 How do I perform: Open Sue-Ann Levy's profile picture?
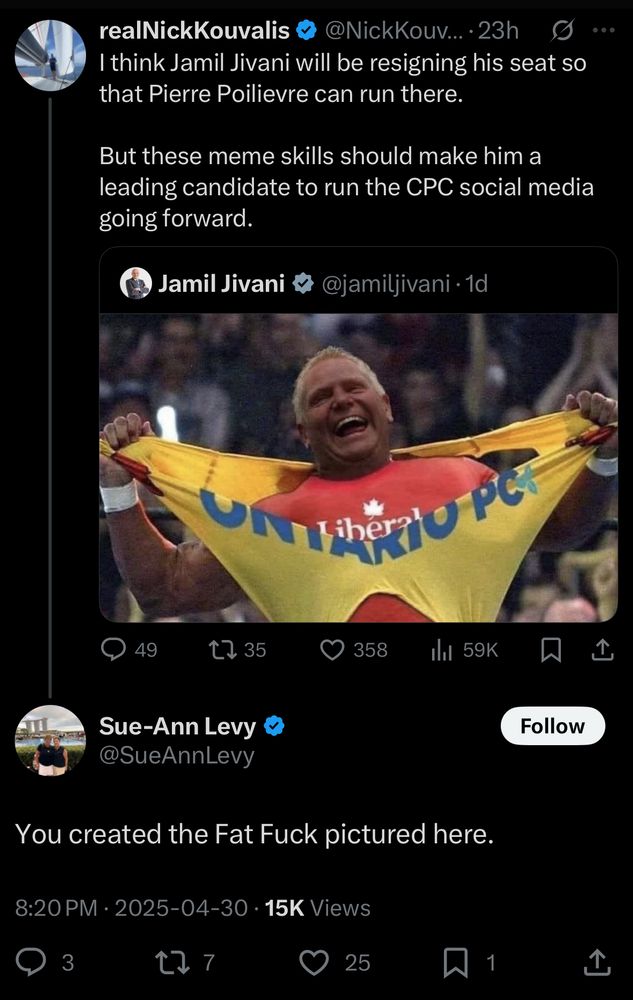(50, 740)
